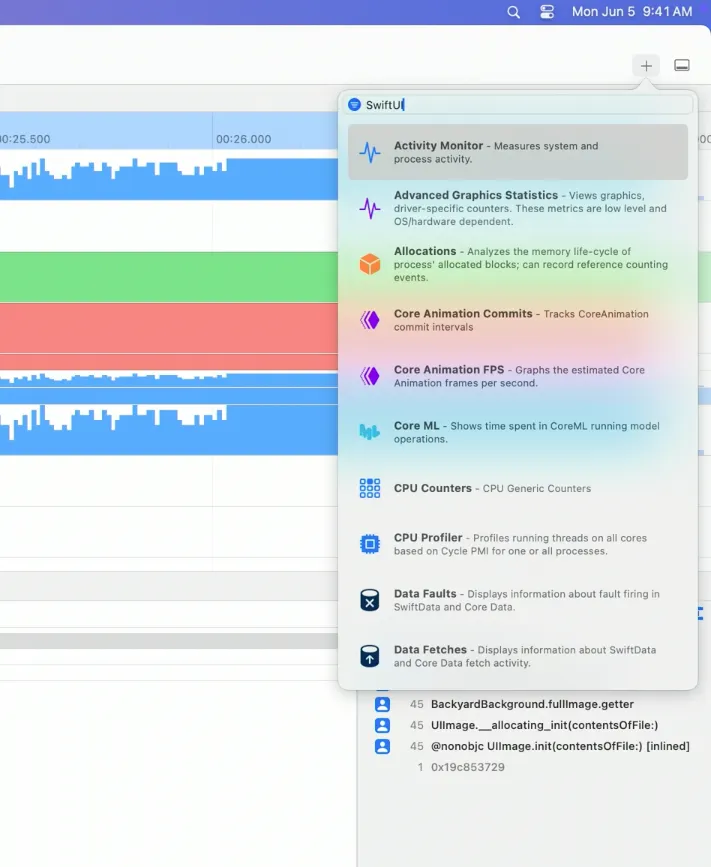The height and width of the screenshot is (867, 711).
Task: Select Core Animation Commits instrument
Action: pyautogui.click(x=518, y=320)
